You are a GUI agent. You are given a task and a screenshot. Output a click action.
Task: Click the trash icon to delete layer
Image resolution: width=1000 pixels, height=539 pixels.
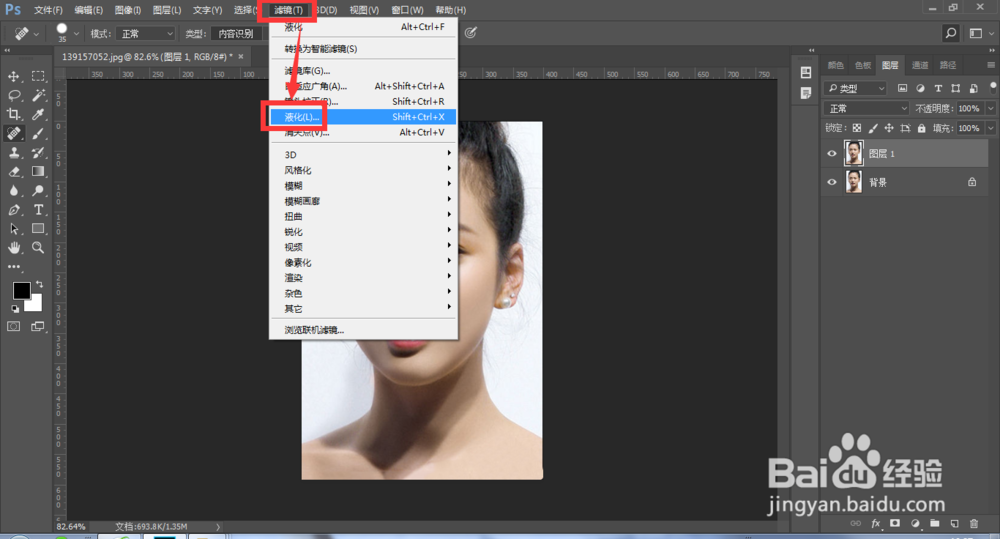(974, 524)
